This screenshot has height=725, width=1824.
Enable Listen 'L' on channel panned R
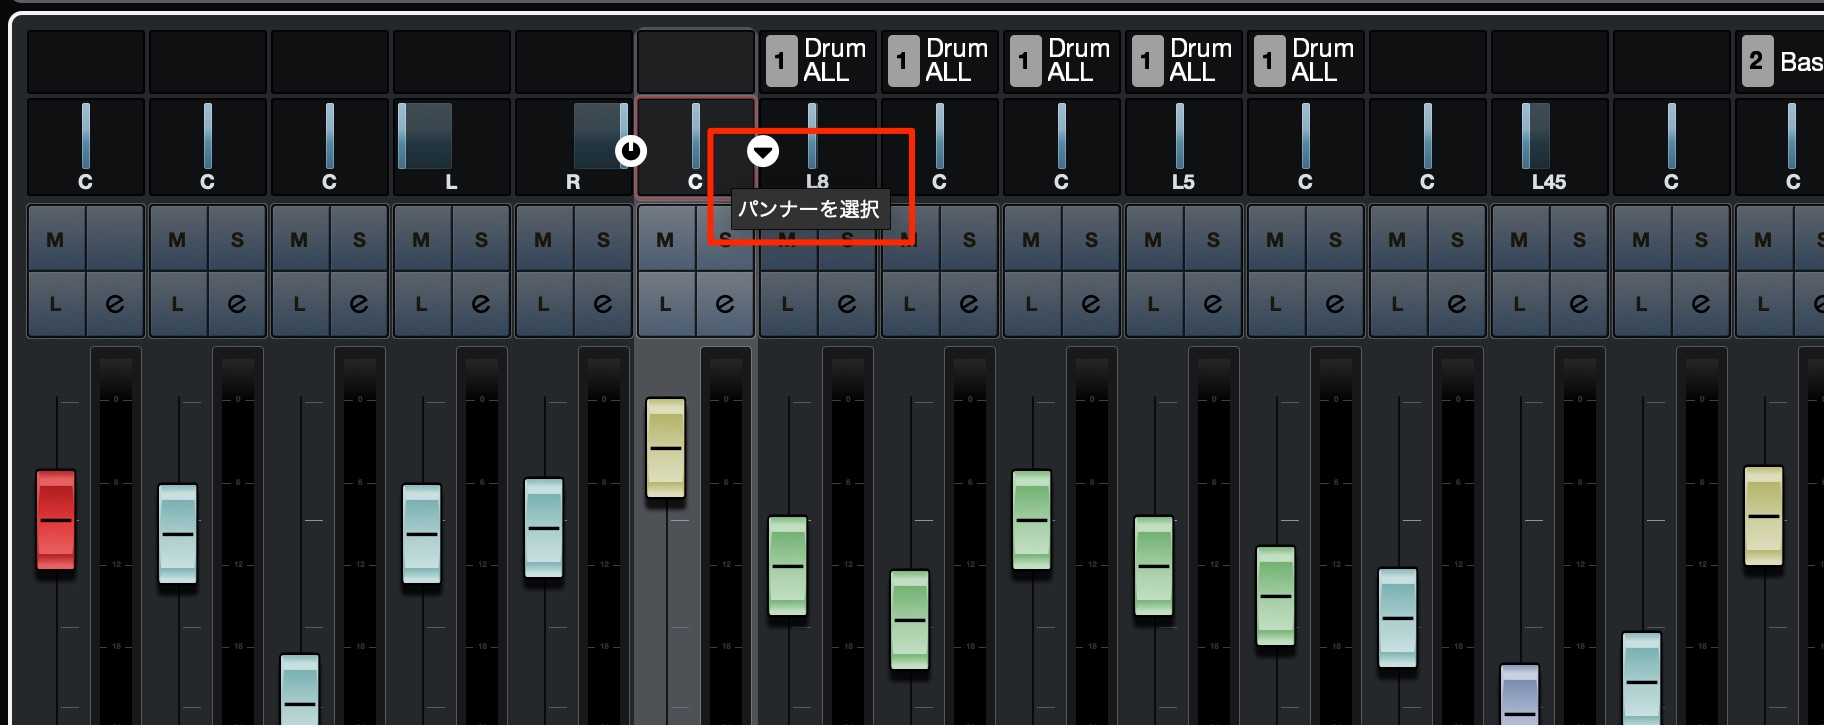point(544,303)
